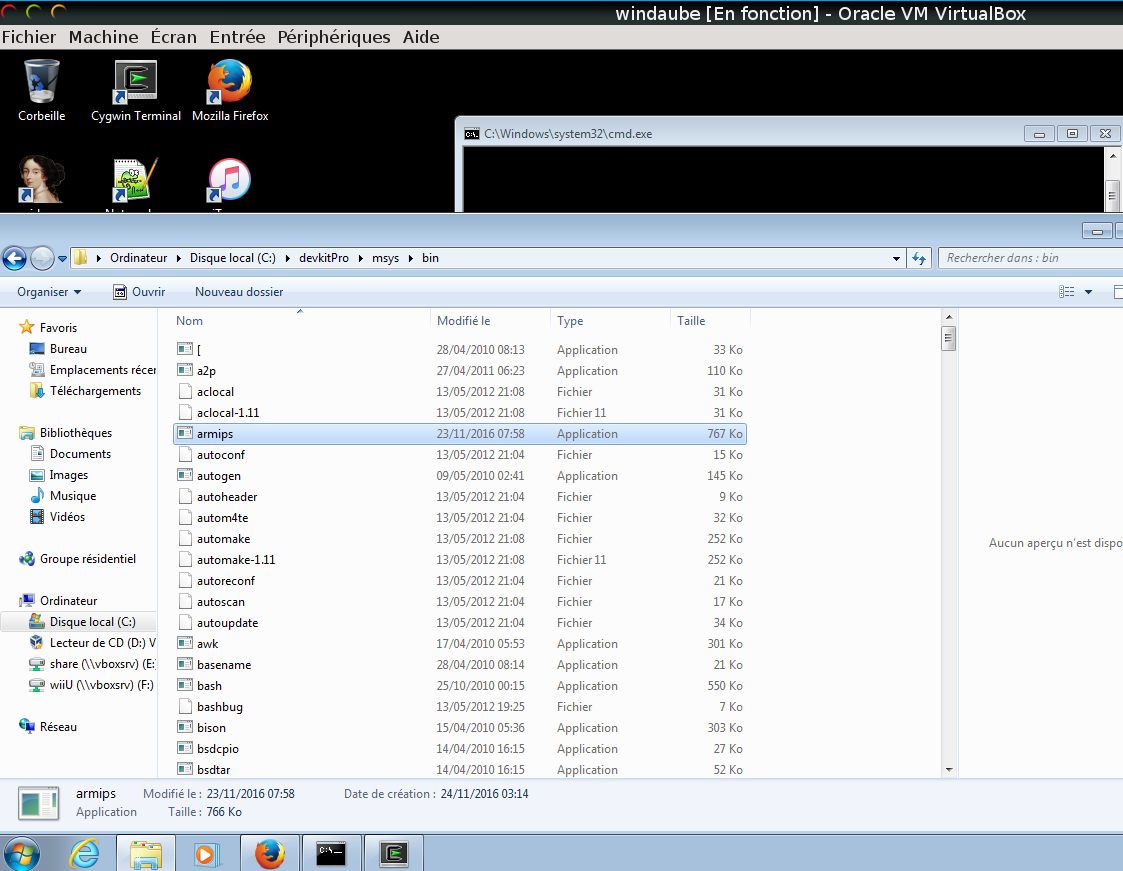Select the automake-1.11 file row
This screenshot has width=1123, height=871.
(x=460, y=559)
